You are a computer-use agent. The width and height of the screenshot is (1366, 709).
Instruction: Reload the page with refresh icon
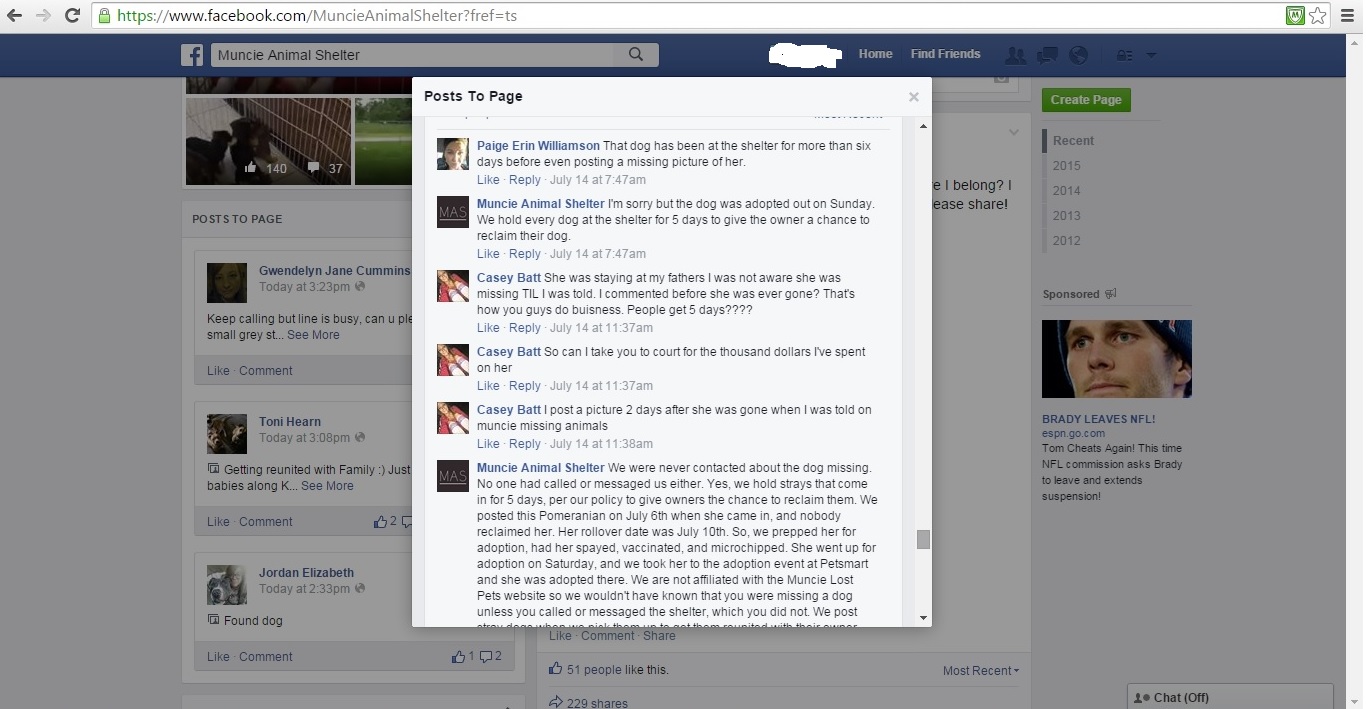(x=72, y=16)
